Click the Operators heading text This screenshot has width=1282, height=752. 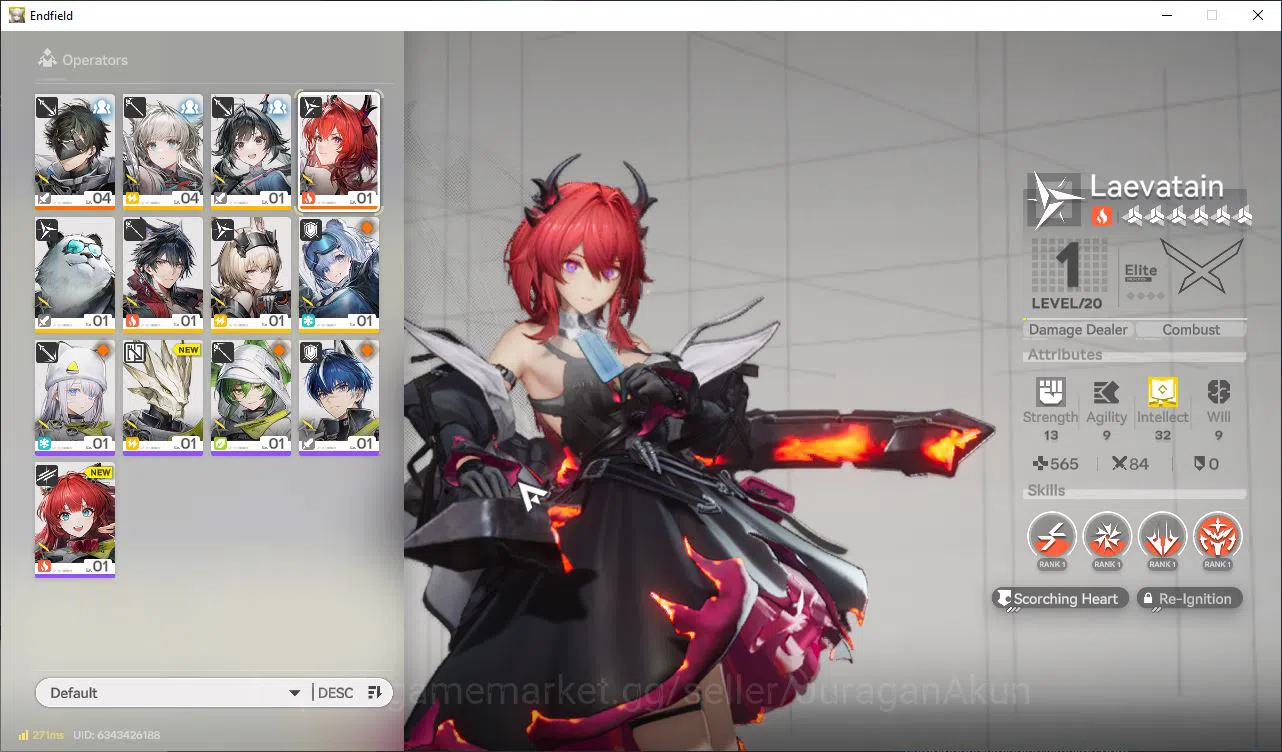point(95,60)
